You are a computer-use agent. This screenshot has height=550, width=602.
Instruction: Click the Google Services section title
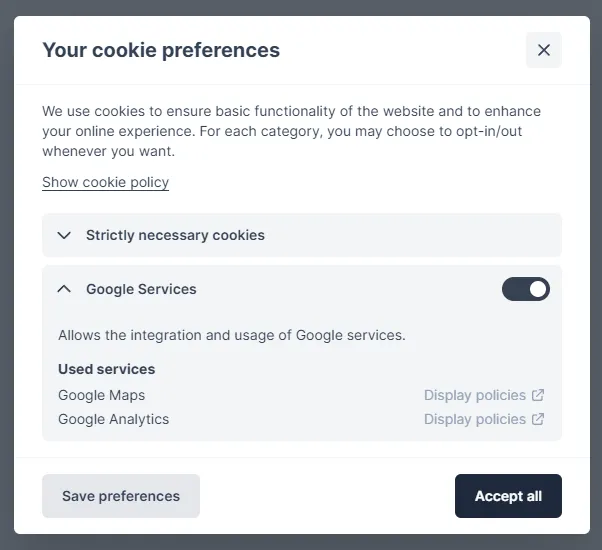[141, 289]
